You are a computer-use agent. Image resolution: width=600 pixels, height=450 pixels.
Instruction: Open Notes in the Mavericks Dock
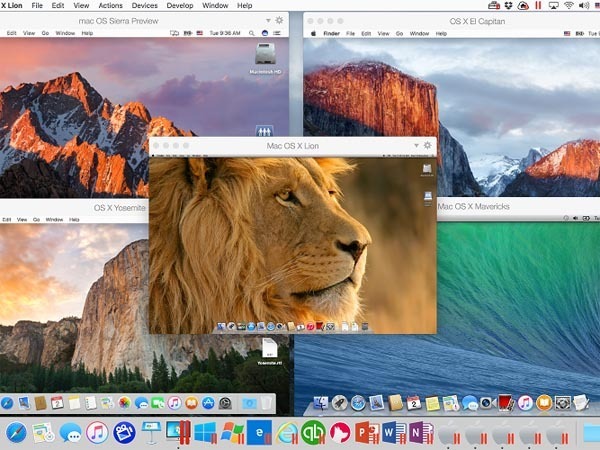point(432,403)
